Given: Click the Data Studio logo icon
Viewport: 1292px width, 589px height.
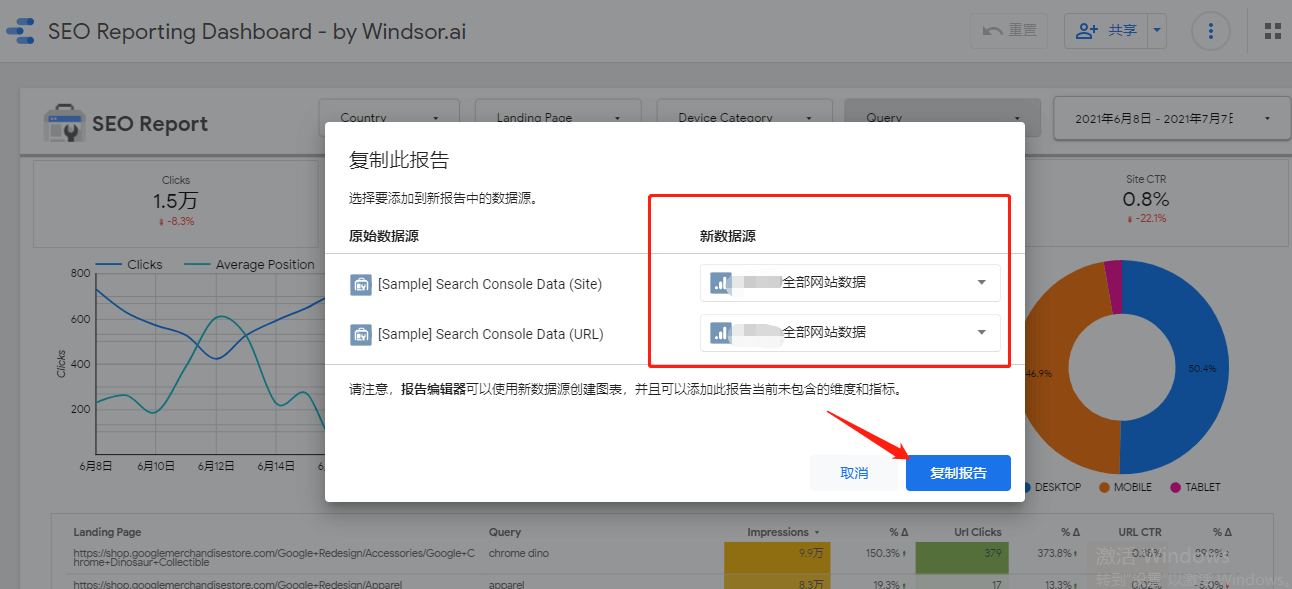Looking at the screenshot, I should (20, 31).
